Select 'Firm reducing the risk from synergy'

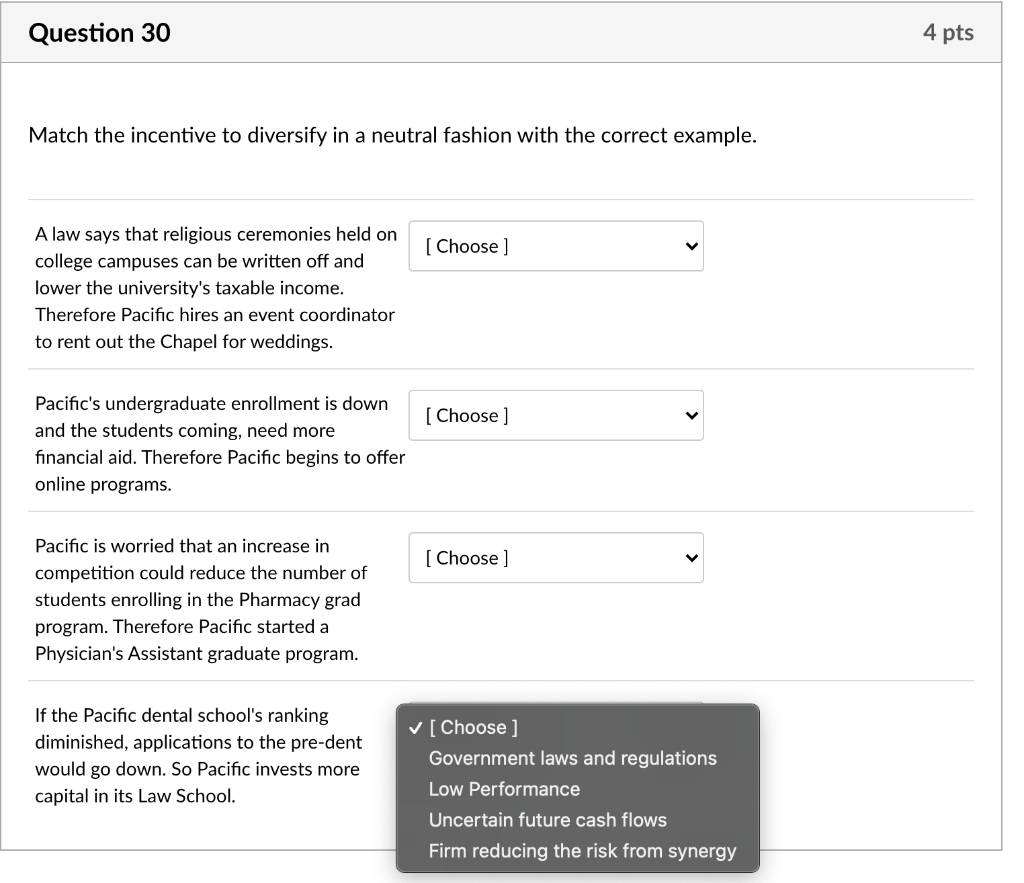(x=577, y=851)
